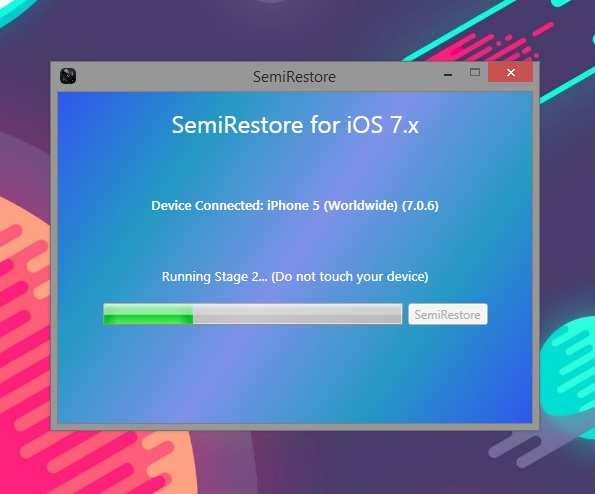Click the disabled SemiRestore button

[x=448, y=314]
